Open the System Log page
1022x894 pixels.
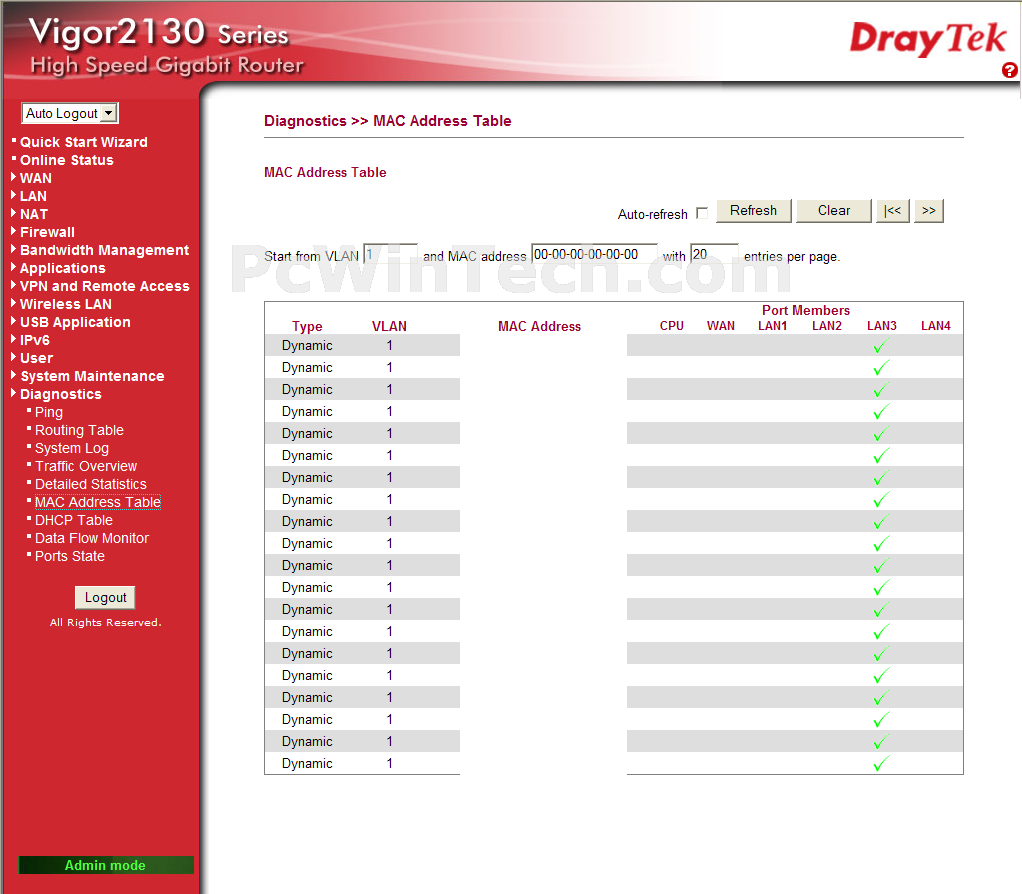pyautogui.click(x=72, y=448)
